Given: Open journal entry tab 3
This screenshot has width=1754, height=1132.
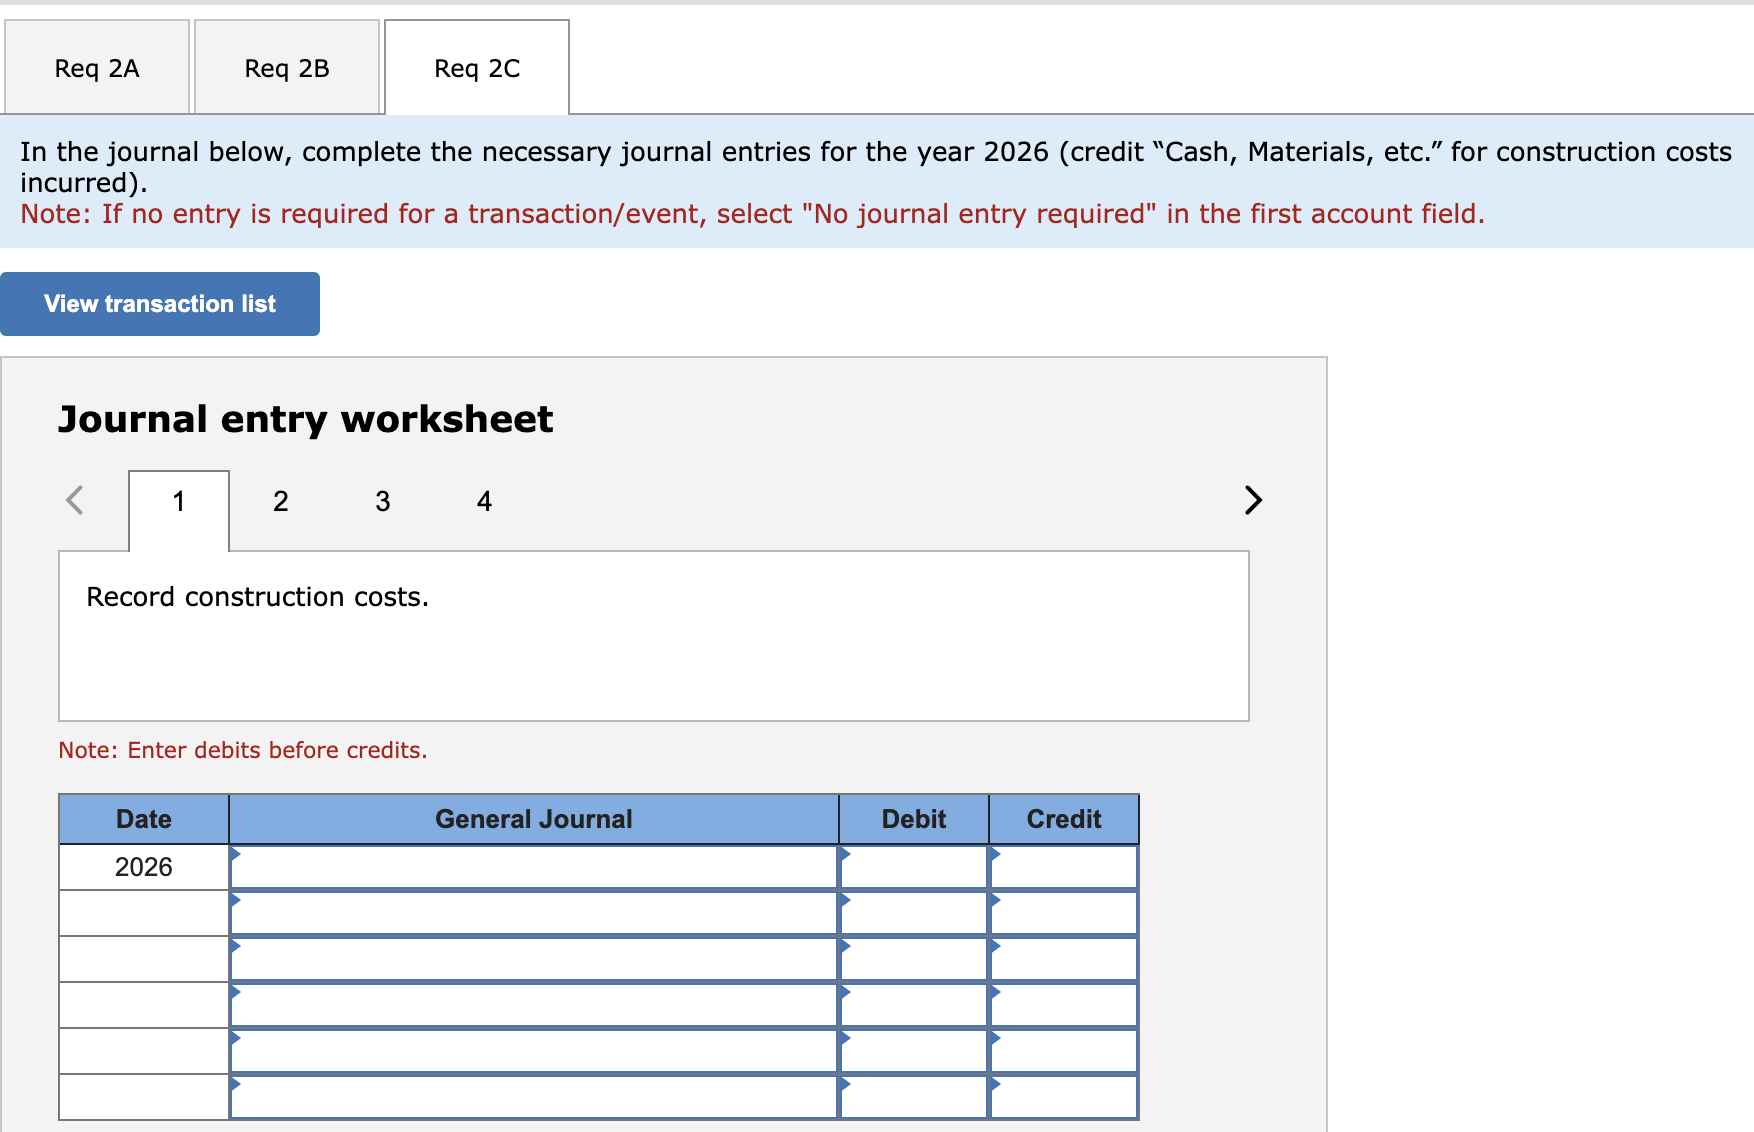Looking at the screenshot, I should point(383,501).
